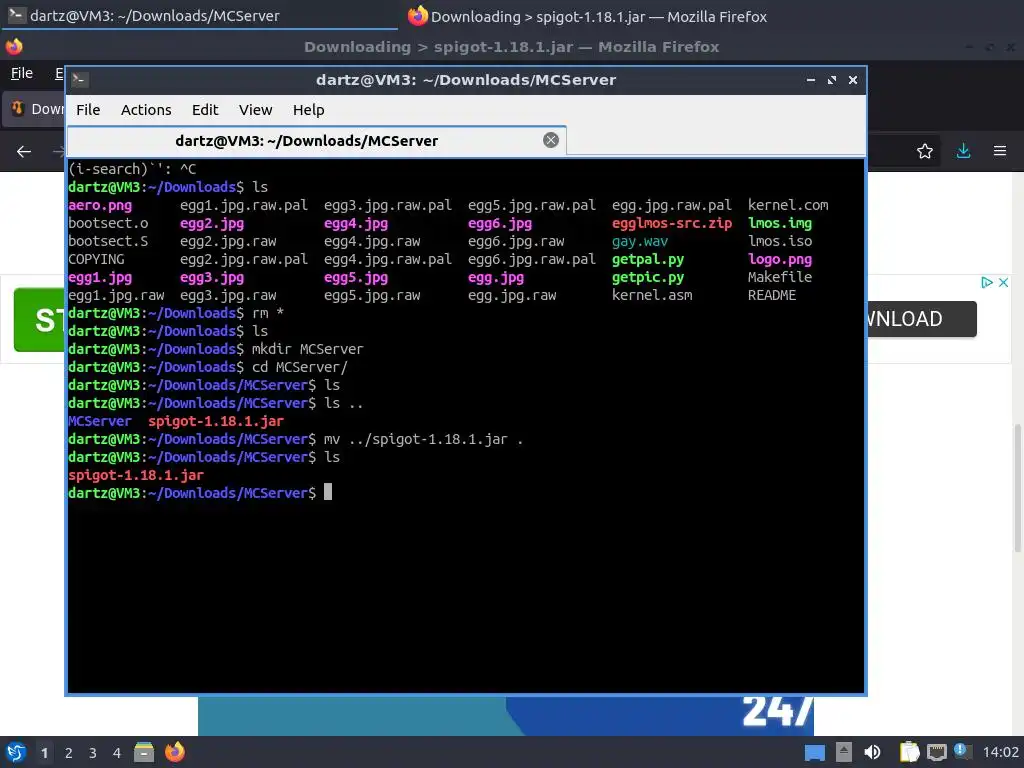Click 'lmos.iso' in terminal listing
The width and height of the screenshot is (1024, 768).
pyautogui.click(x=780, y=241)
